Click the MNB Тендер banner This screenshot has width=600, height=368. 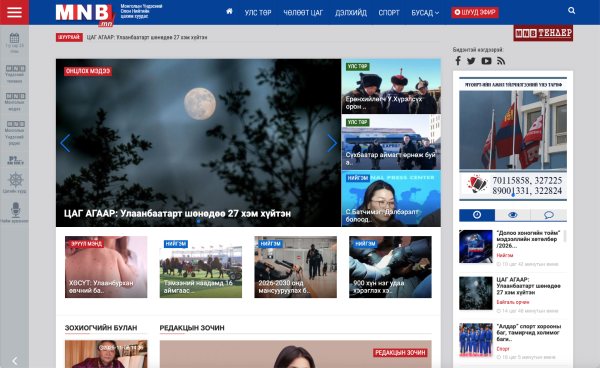(543, 33)
